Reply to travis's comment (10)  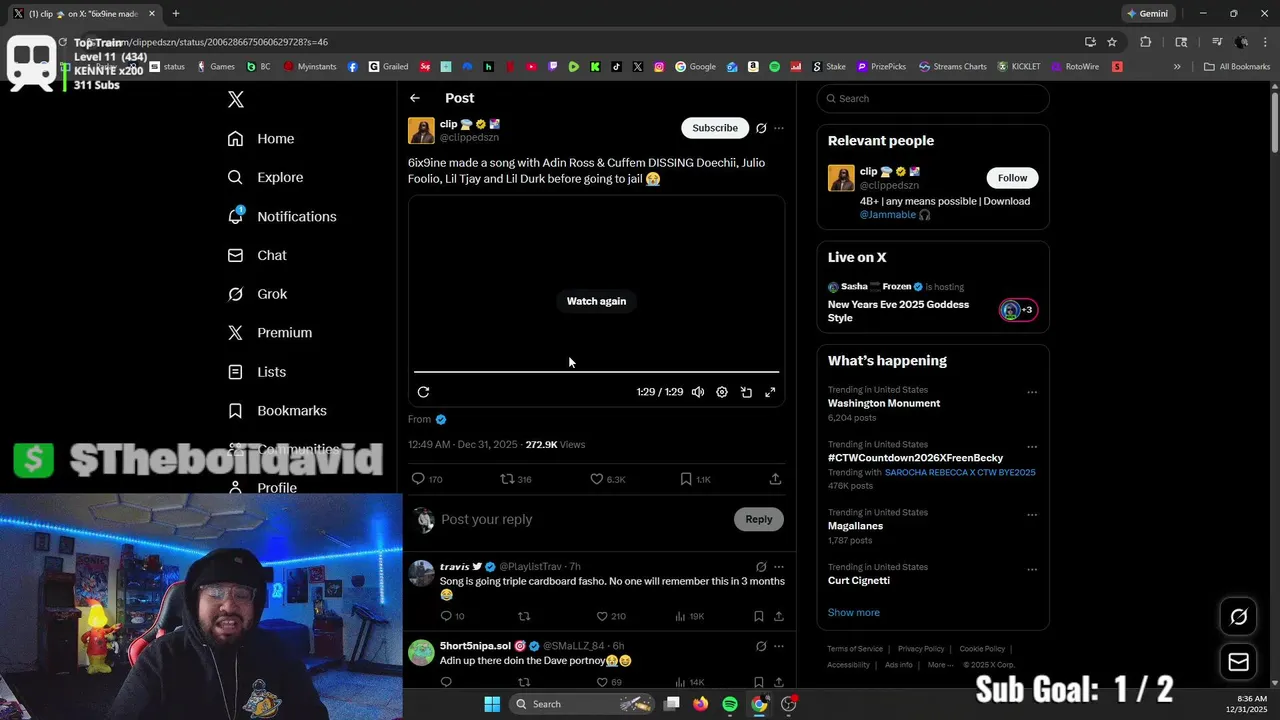click(x=452, y=616)
